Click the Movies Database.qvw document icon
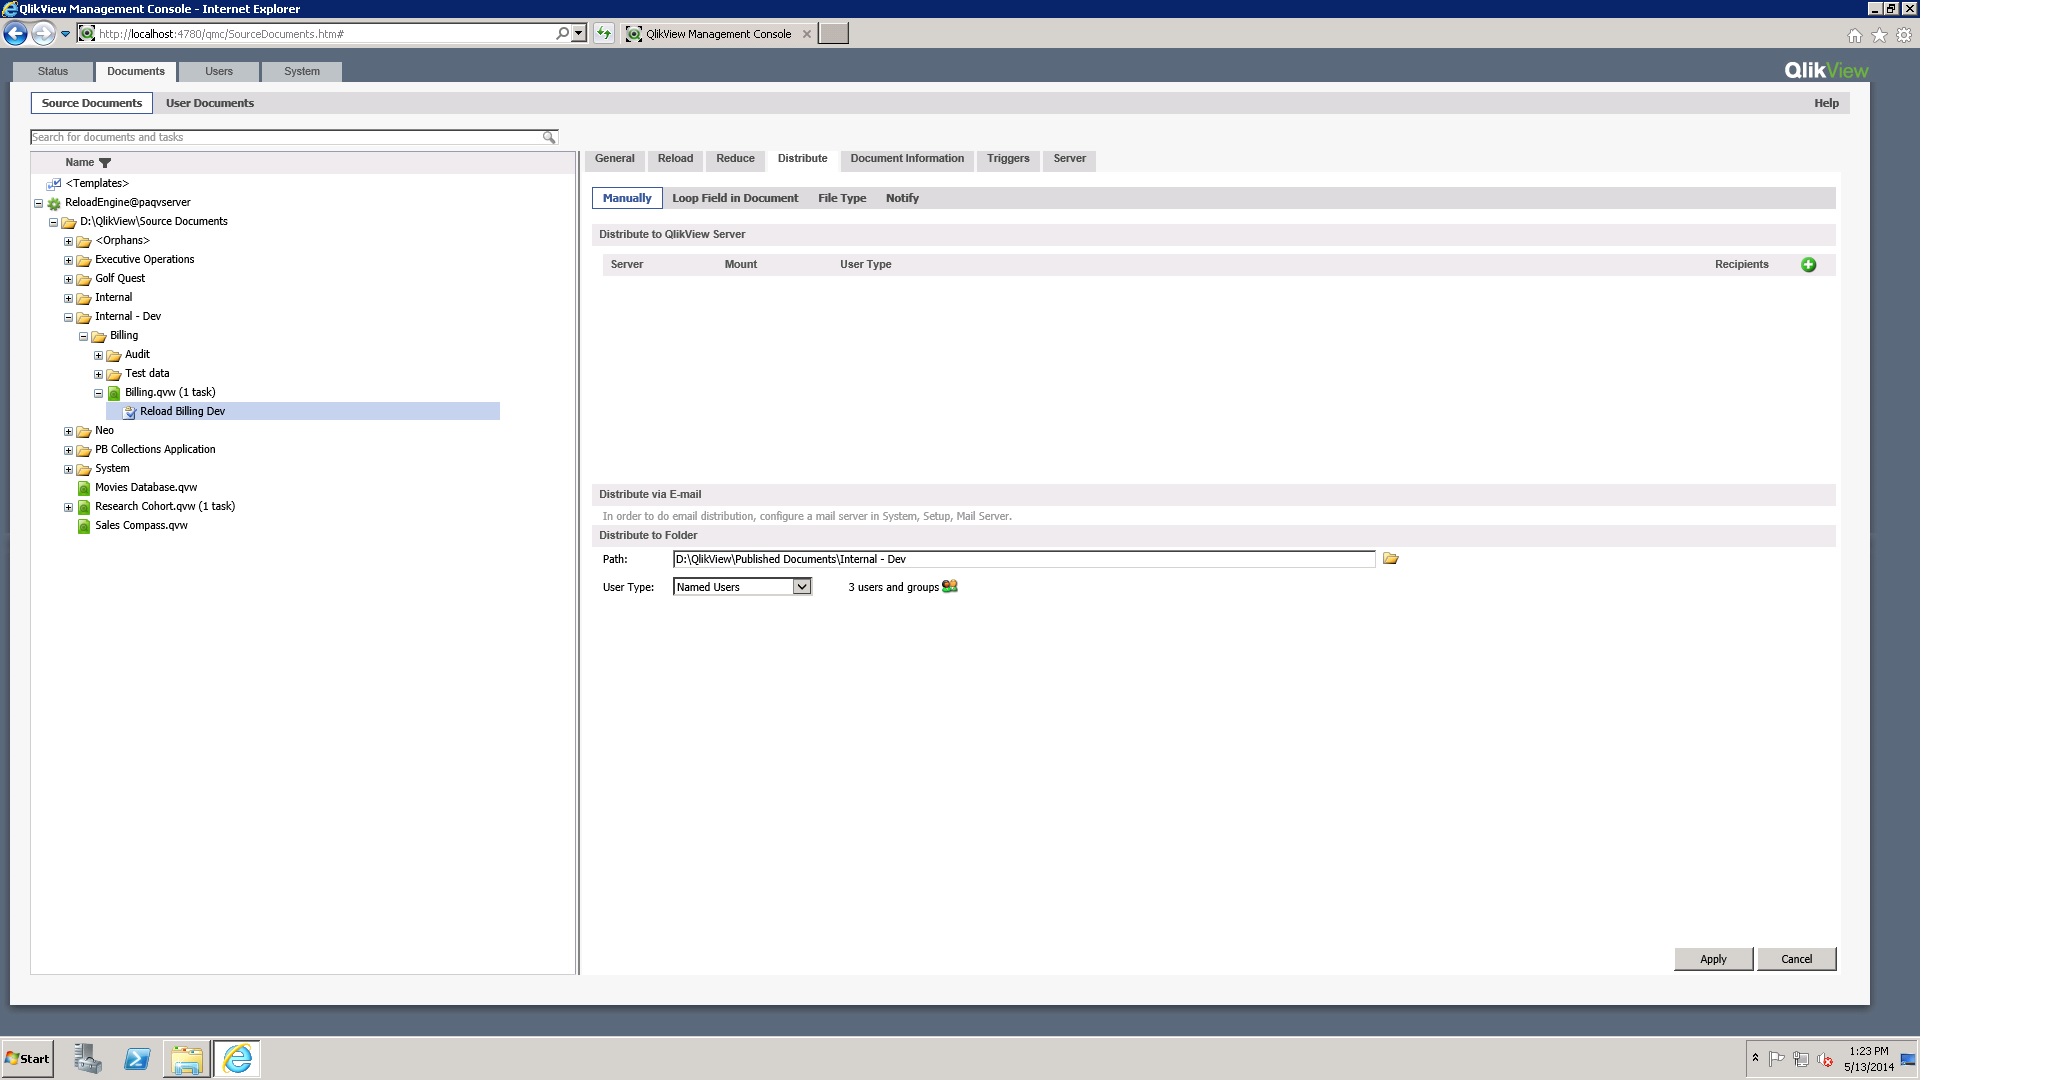 [x=84, y=488]
